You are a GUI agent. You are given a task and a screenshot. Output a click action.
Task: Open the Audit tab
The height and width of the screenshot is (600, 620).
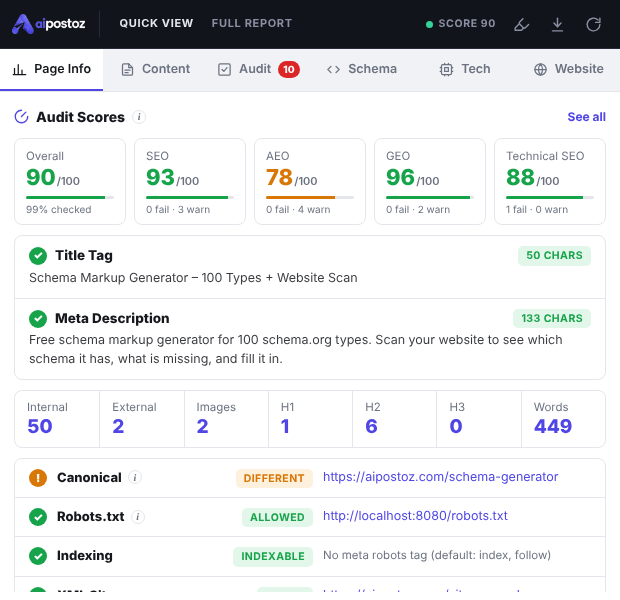258,69
